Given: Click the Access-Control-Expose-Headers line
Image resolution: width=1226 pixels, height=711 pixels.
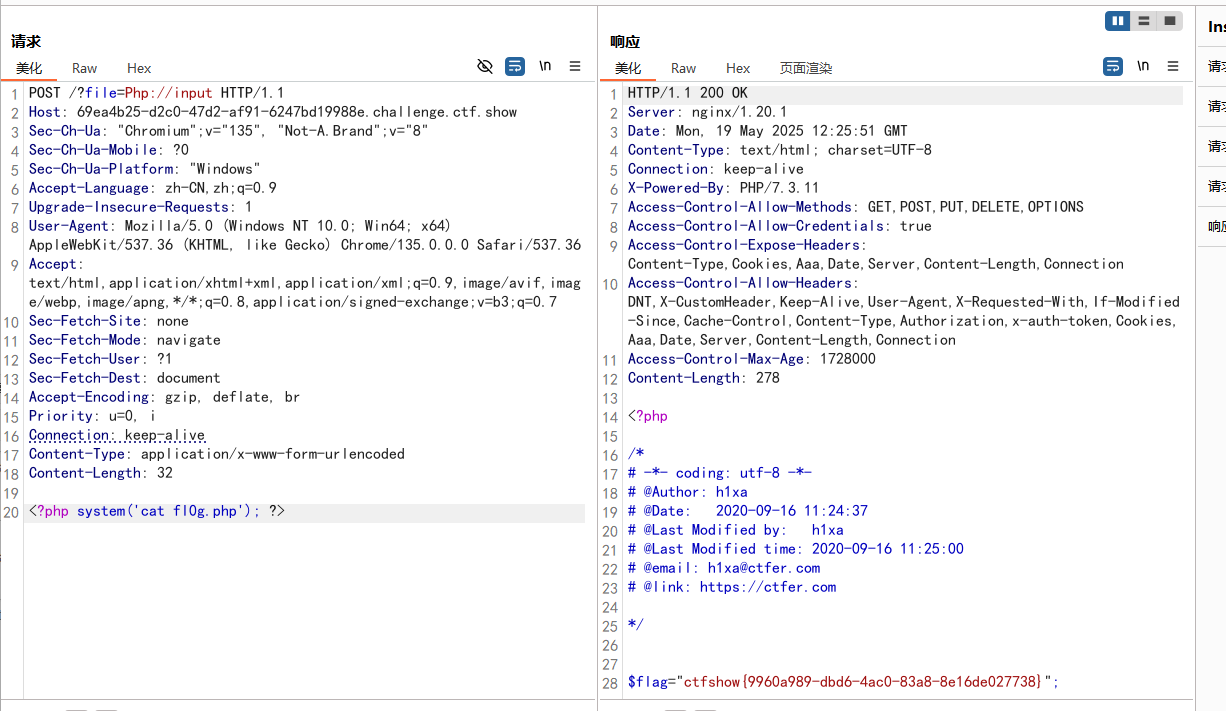Looking at the screenshot, I should click(x=876, y=254).
